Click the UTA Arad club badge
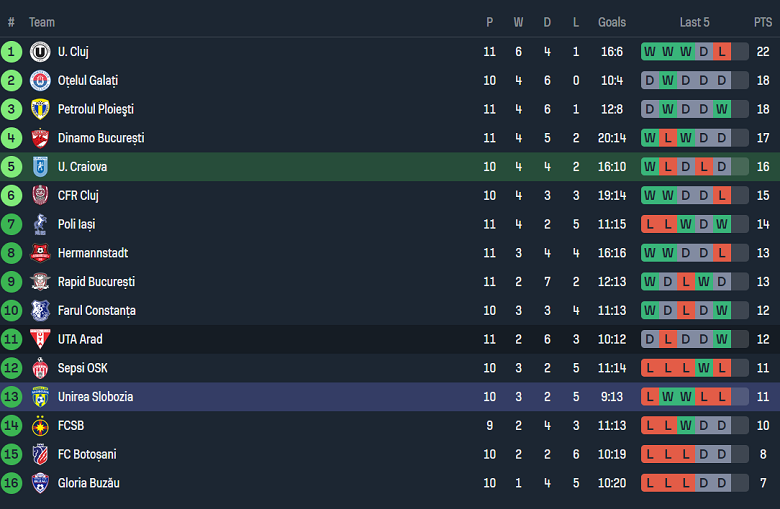Screen dimensions: 780x509 click(x=40, y=339)
